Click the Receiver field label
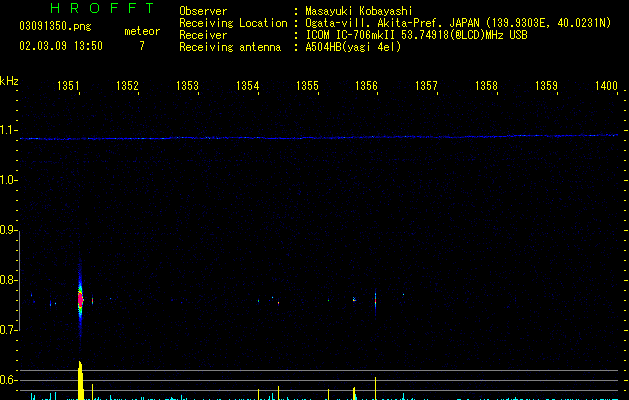This screenshot has height=400, width=629. (203, 35)
